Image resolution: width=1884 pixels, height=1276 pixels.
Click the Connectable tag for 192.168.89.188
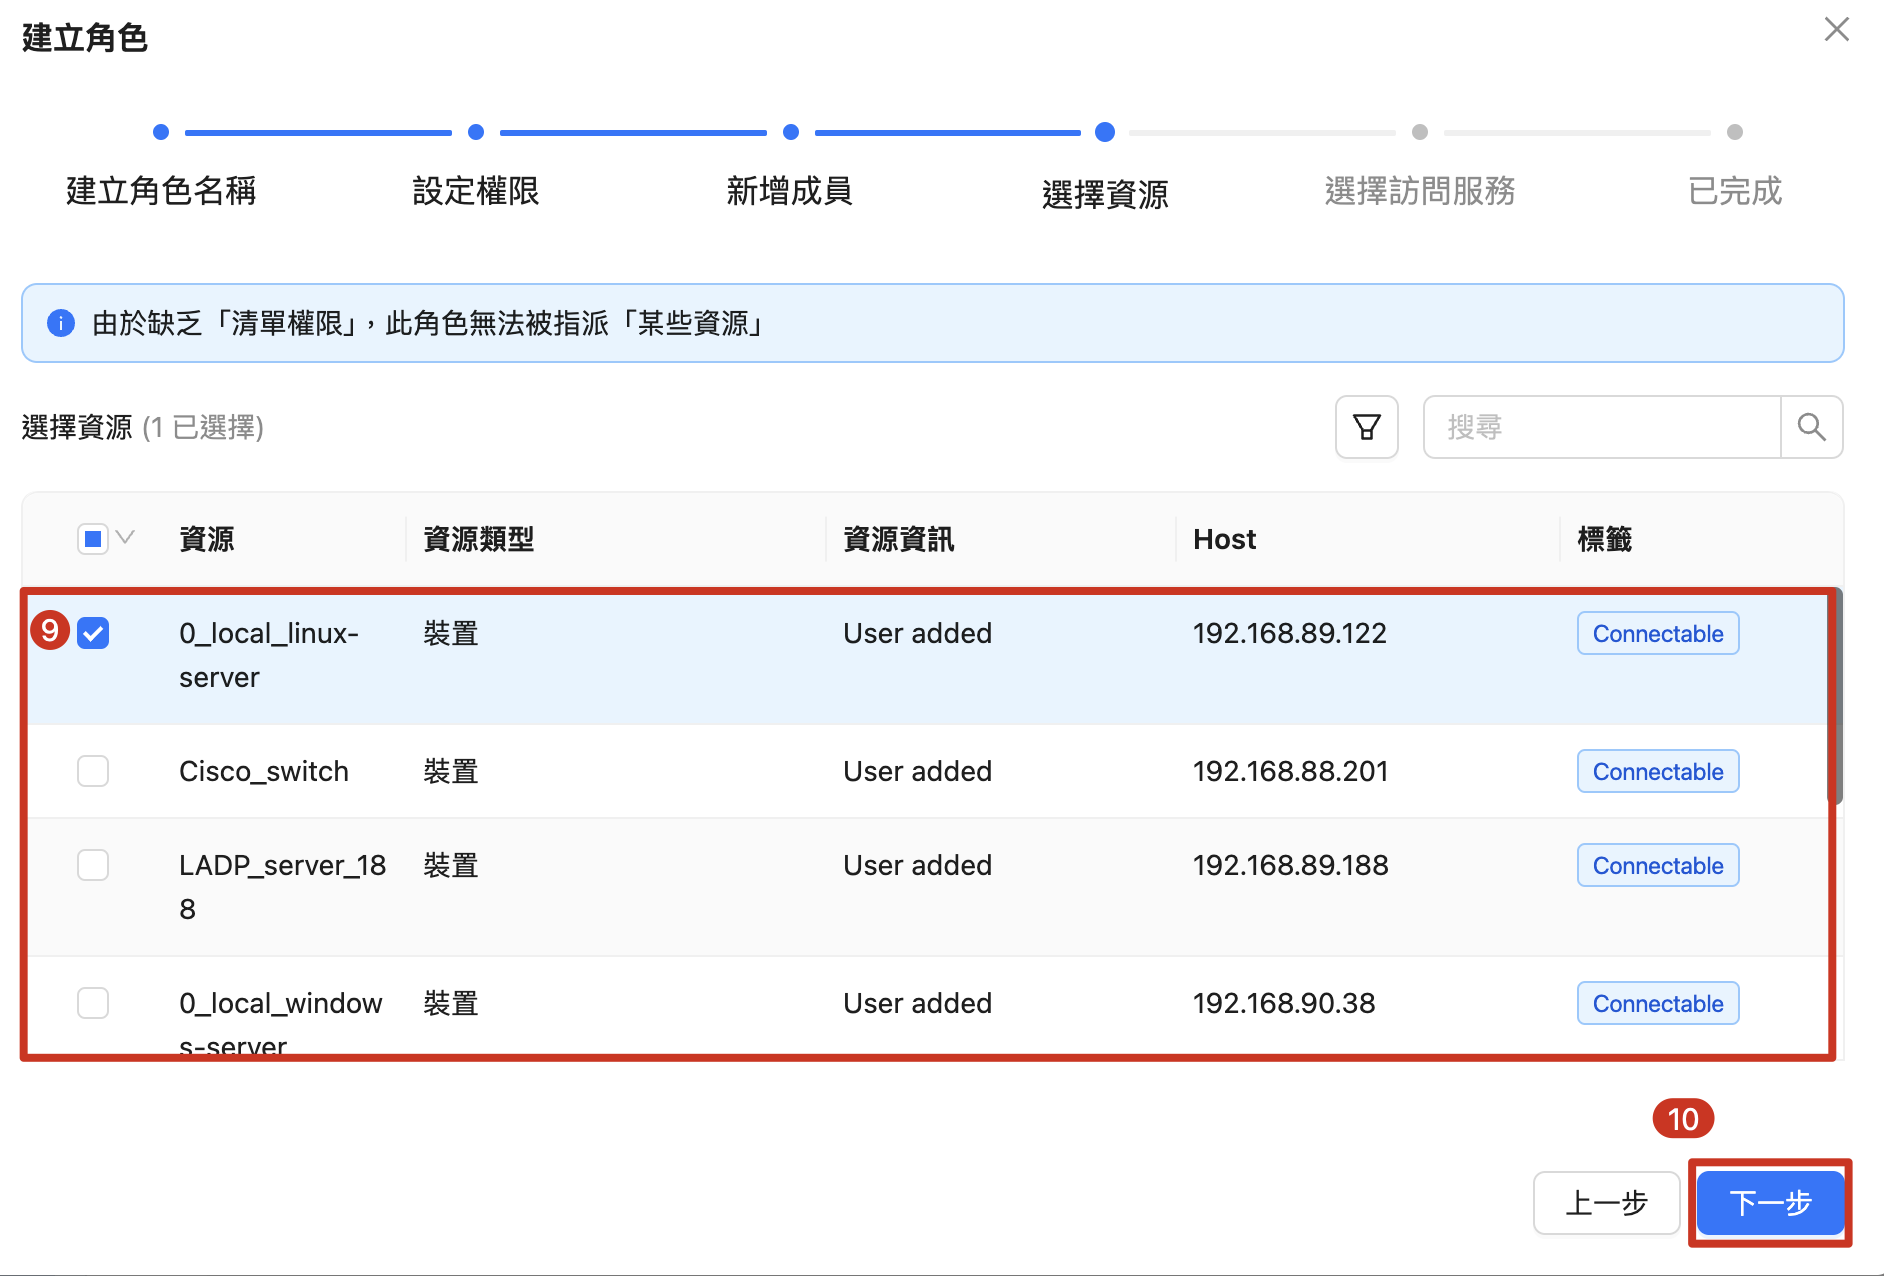[1657, 865]
